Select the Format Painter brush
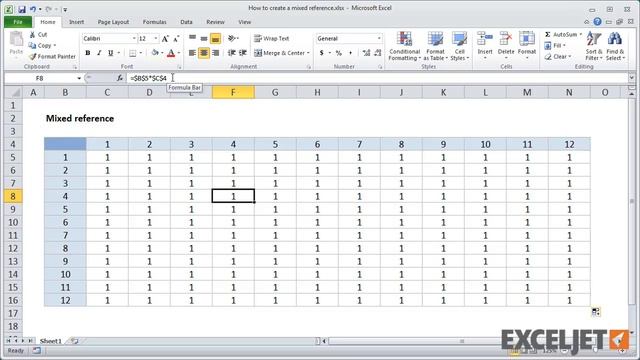The image size is (640, 360). click(32, 56)
